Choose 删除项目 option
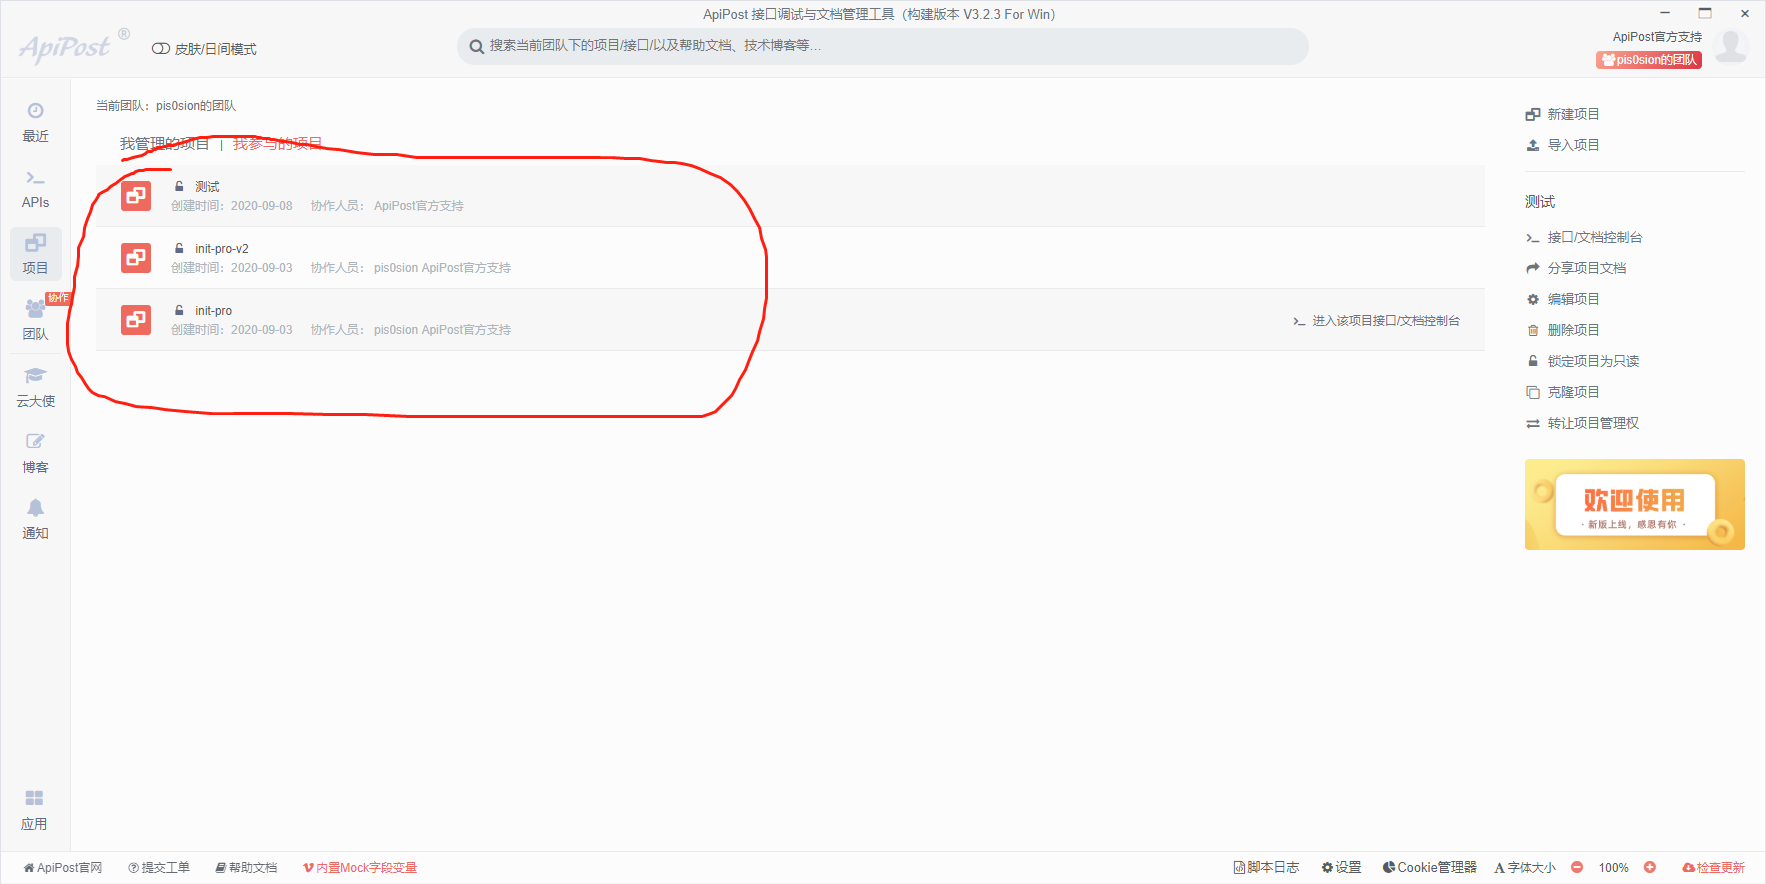The width and height of the screenshot is (1766, 884). point(1562,330)
